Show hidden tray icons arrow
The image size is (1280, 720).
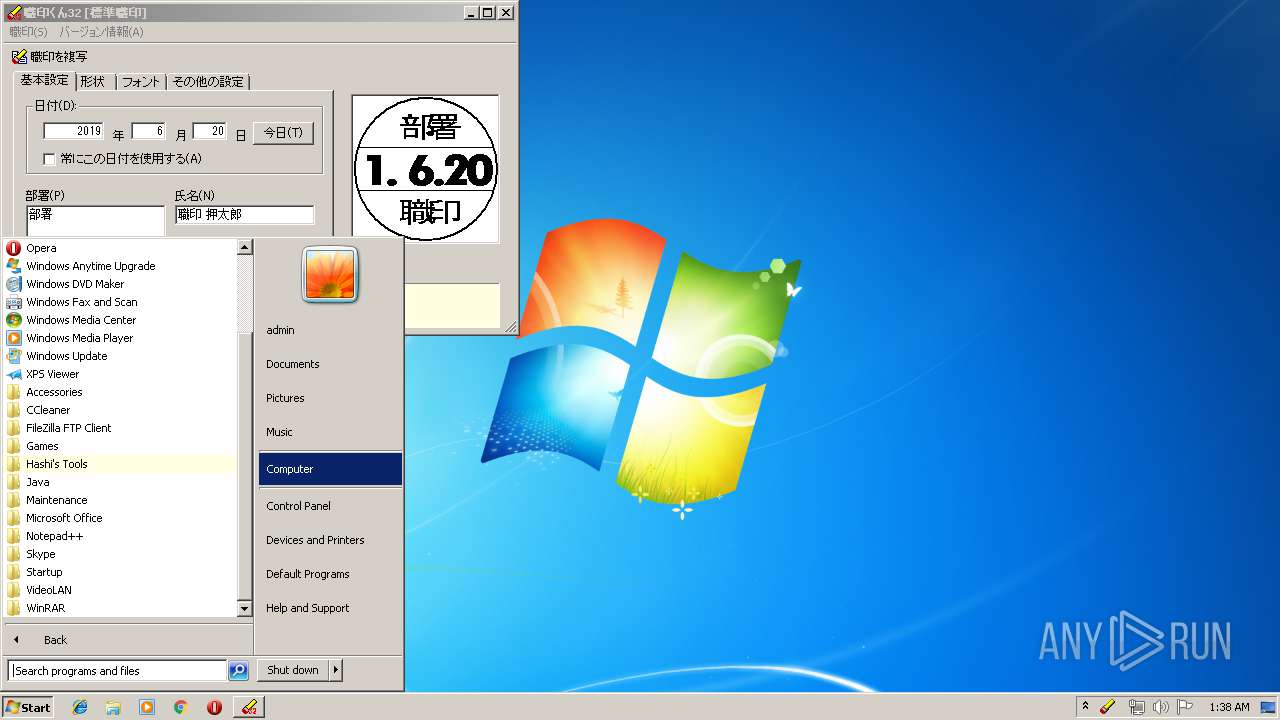coord(1085,707)
